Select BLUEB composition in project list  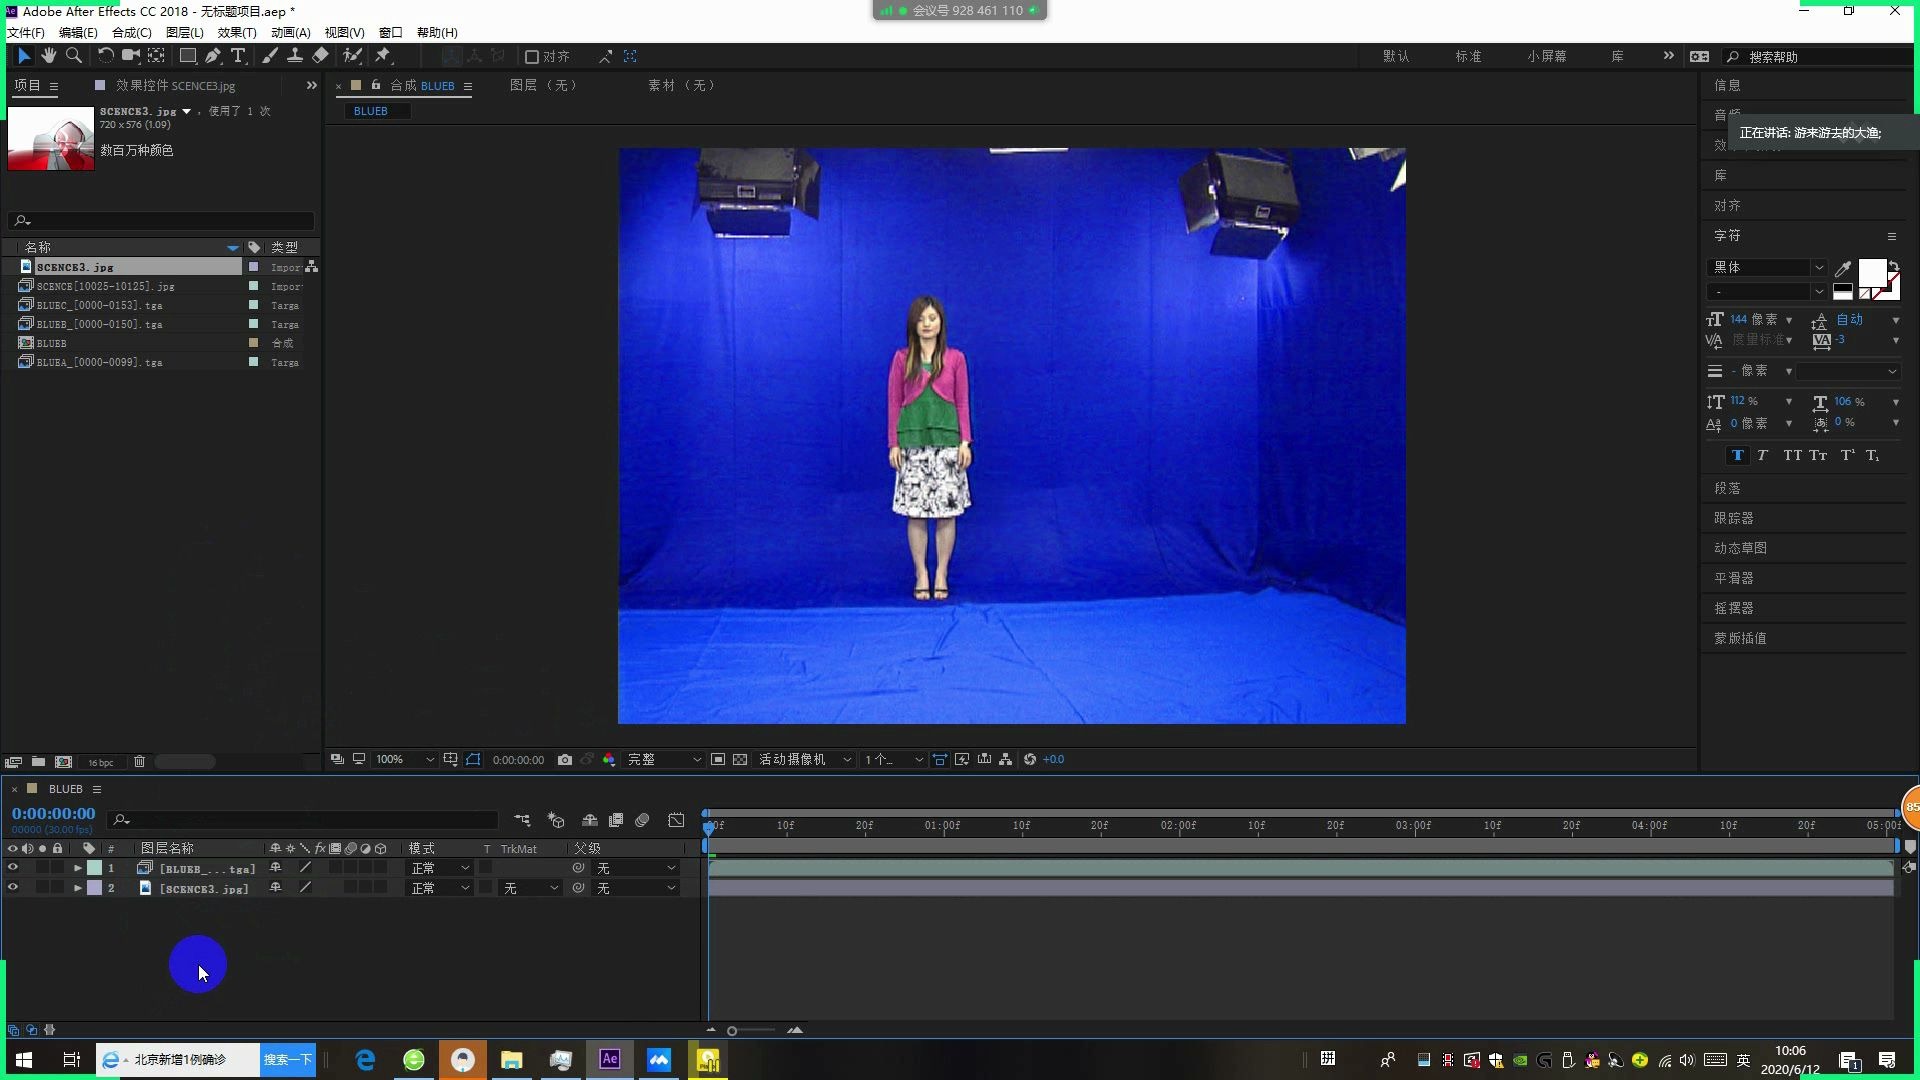pos(52,343)
